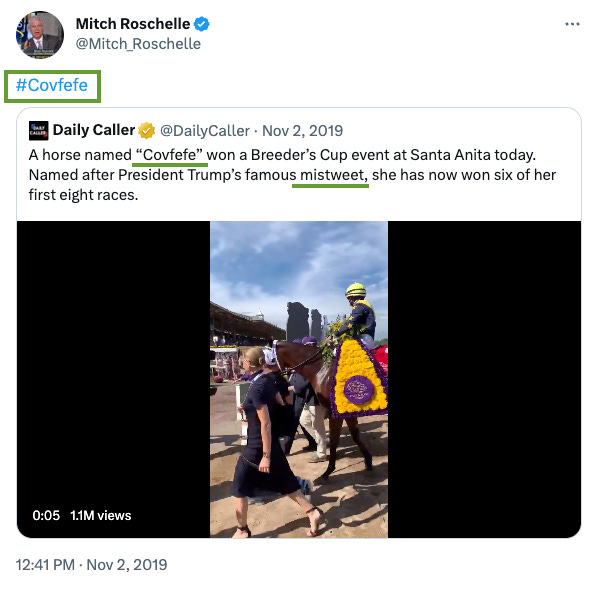Play the horse race video
Screen dimensions: 597x590
click(x=299, y=379)
